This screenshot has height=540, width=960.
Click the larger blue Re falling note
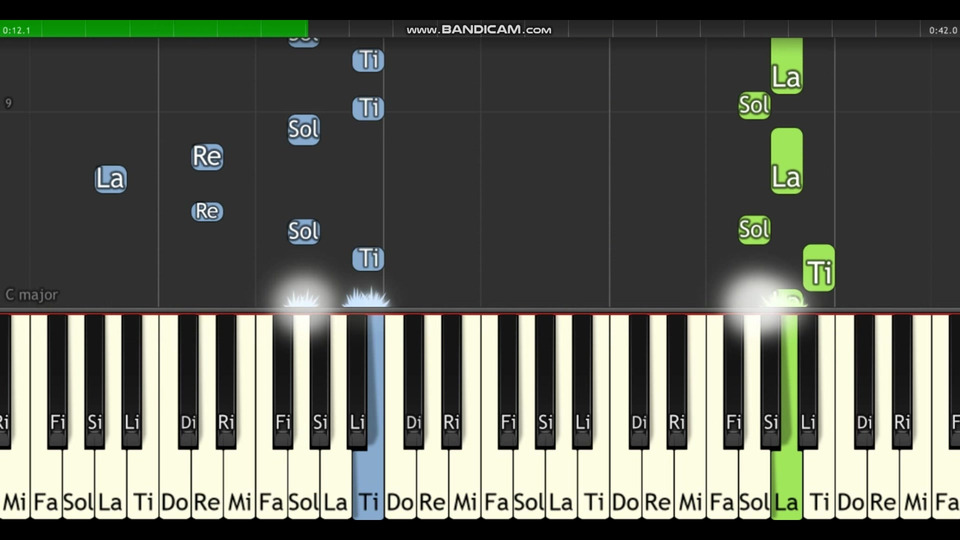[x=207, y=157]
